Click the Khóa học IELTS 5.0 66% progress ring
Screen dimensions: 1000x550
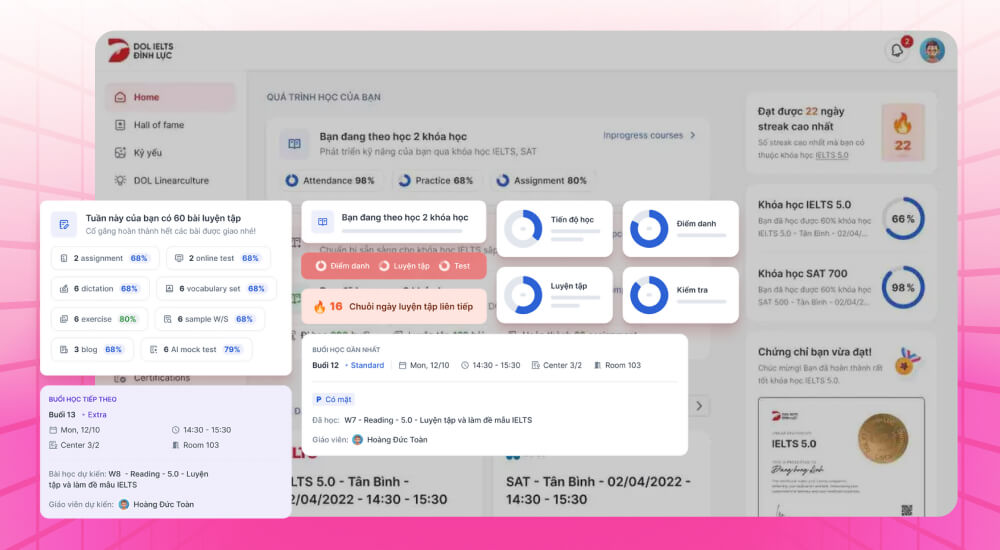pyautogui.click(x=903, y=219)
